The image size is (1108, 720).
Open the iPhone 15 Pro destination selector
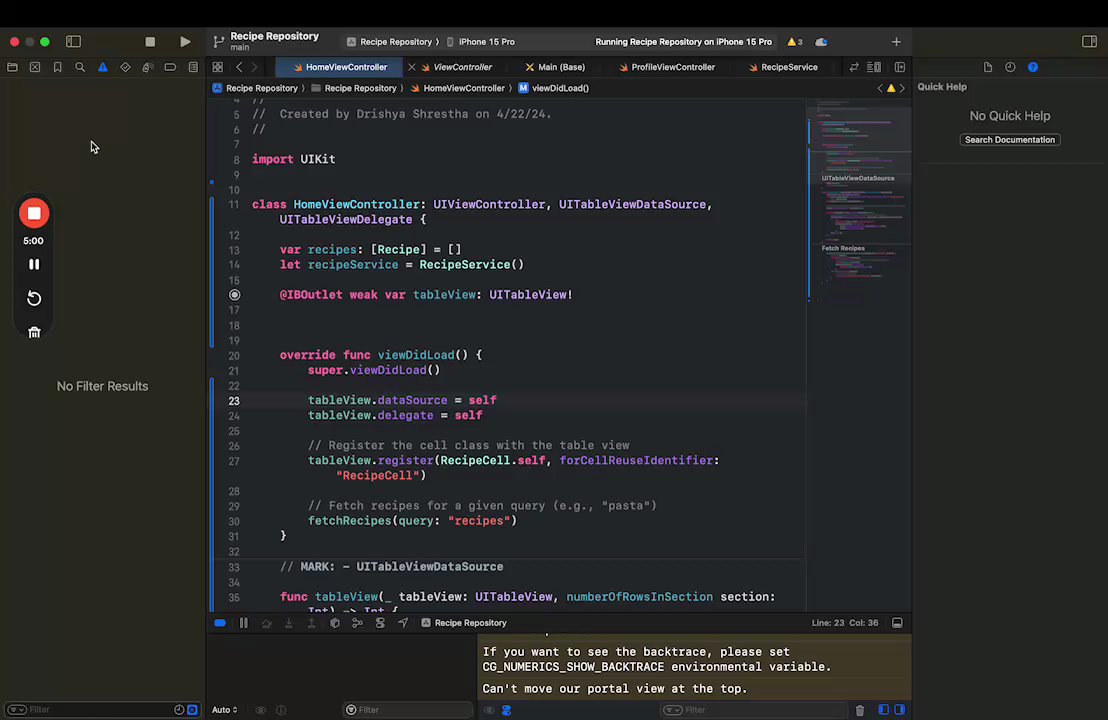pyautogui.click(x=486, y=42)
